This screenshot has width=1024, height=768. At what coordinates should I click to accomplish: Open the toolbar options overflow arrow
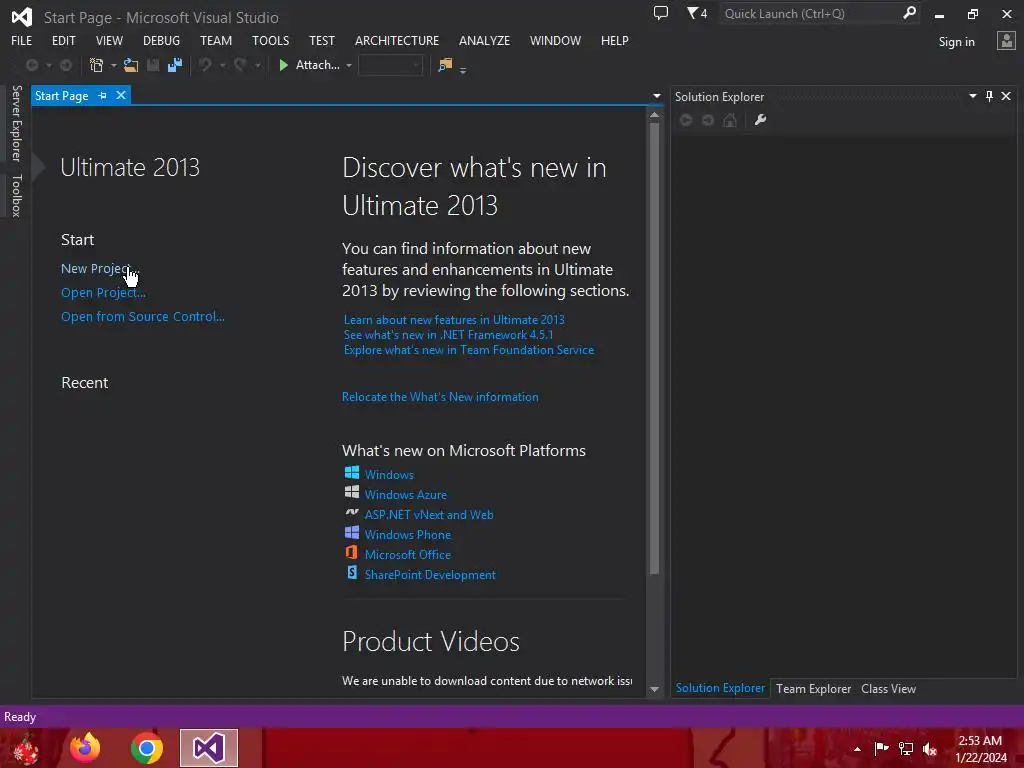(463, 70)
